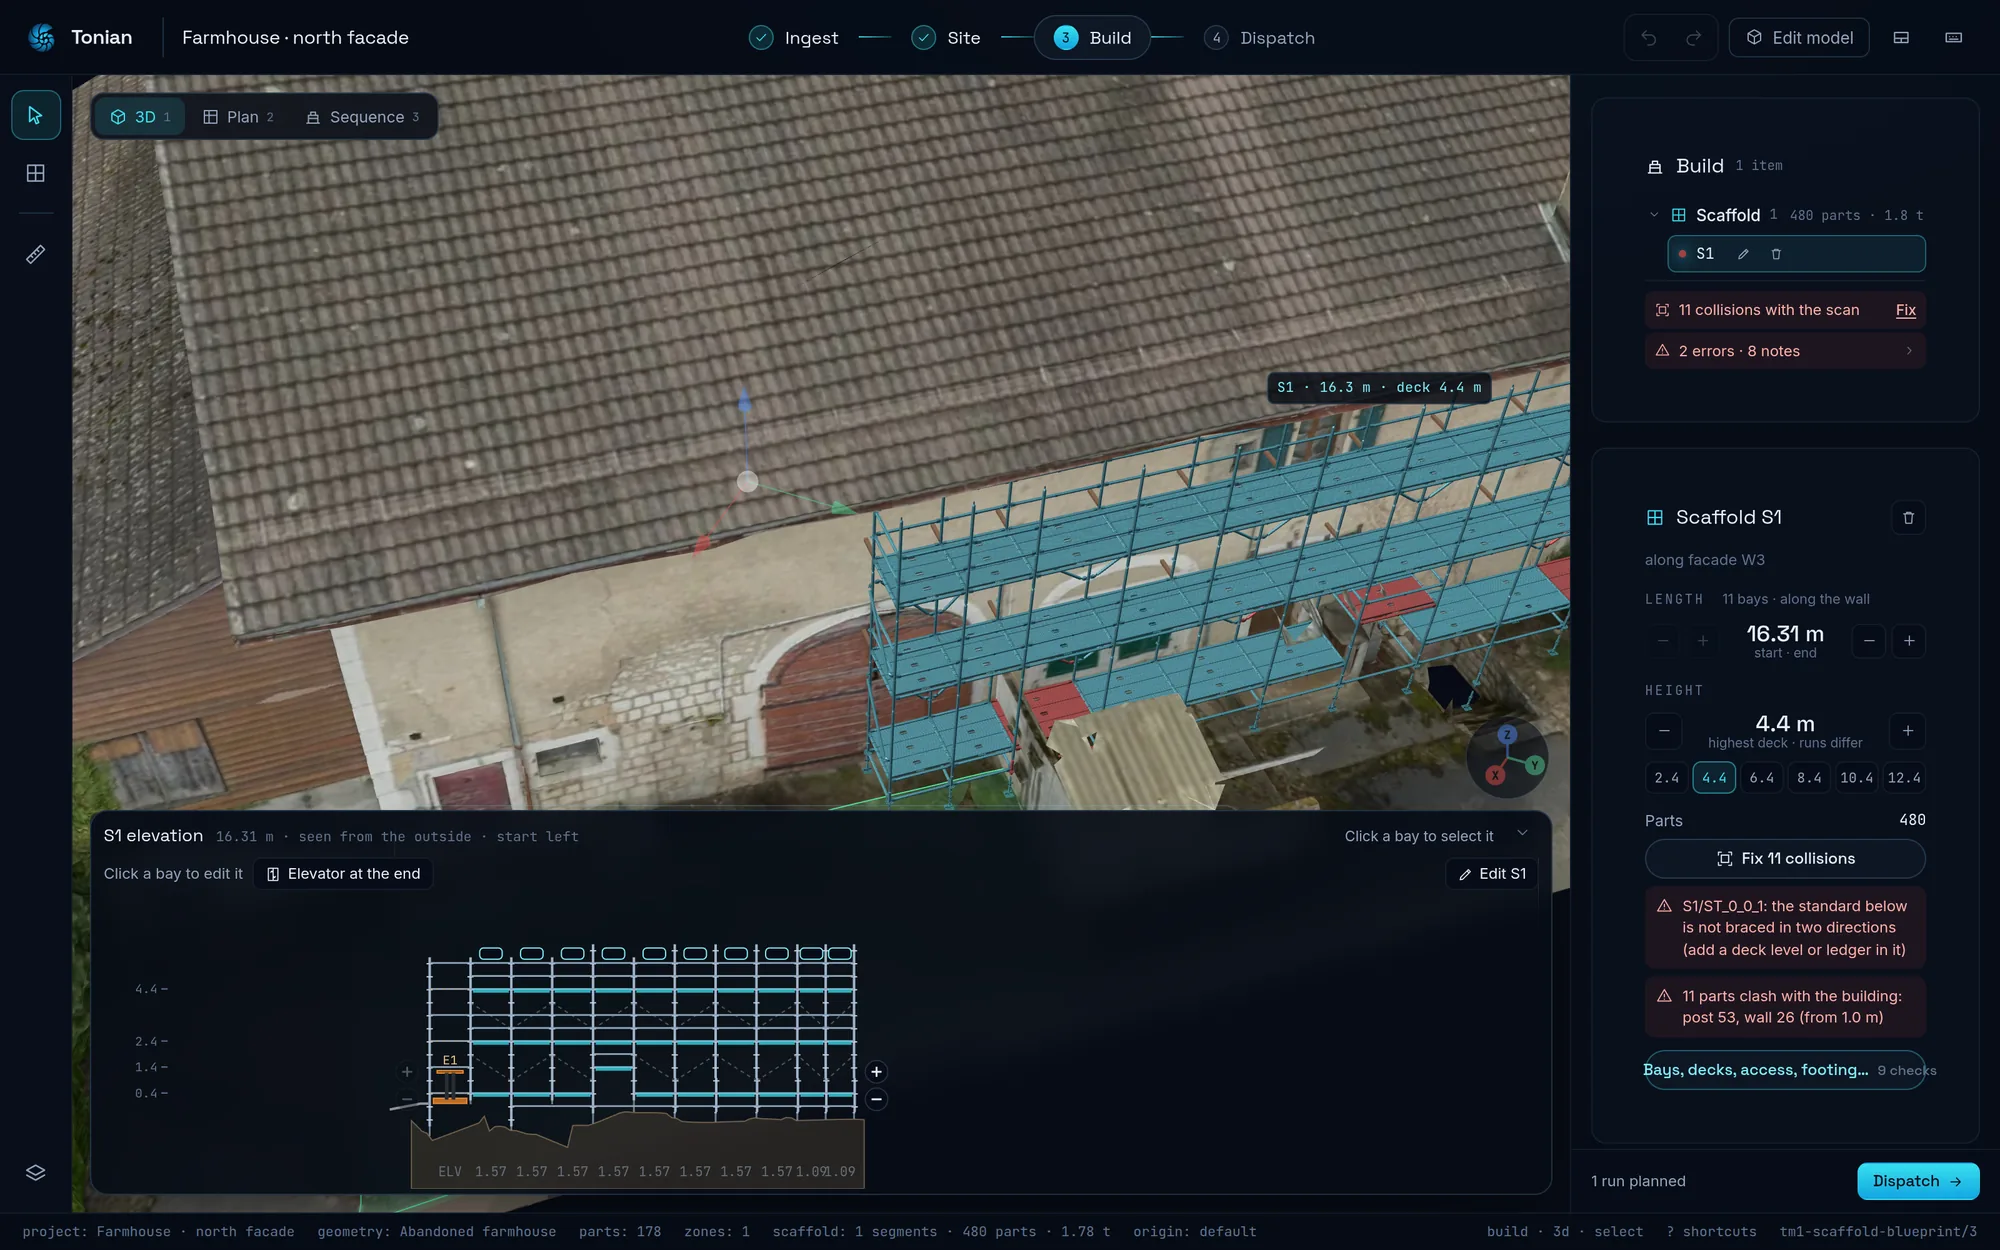This screenshot has width=2000, height=1250.
Task: Edit S1 with the pencil icon
Action: (x=1743, y=254)
